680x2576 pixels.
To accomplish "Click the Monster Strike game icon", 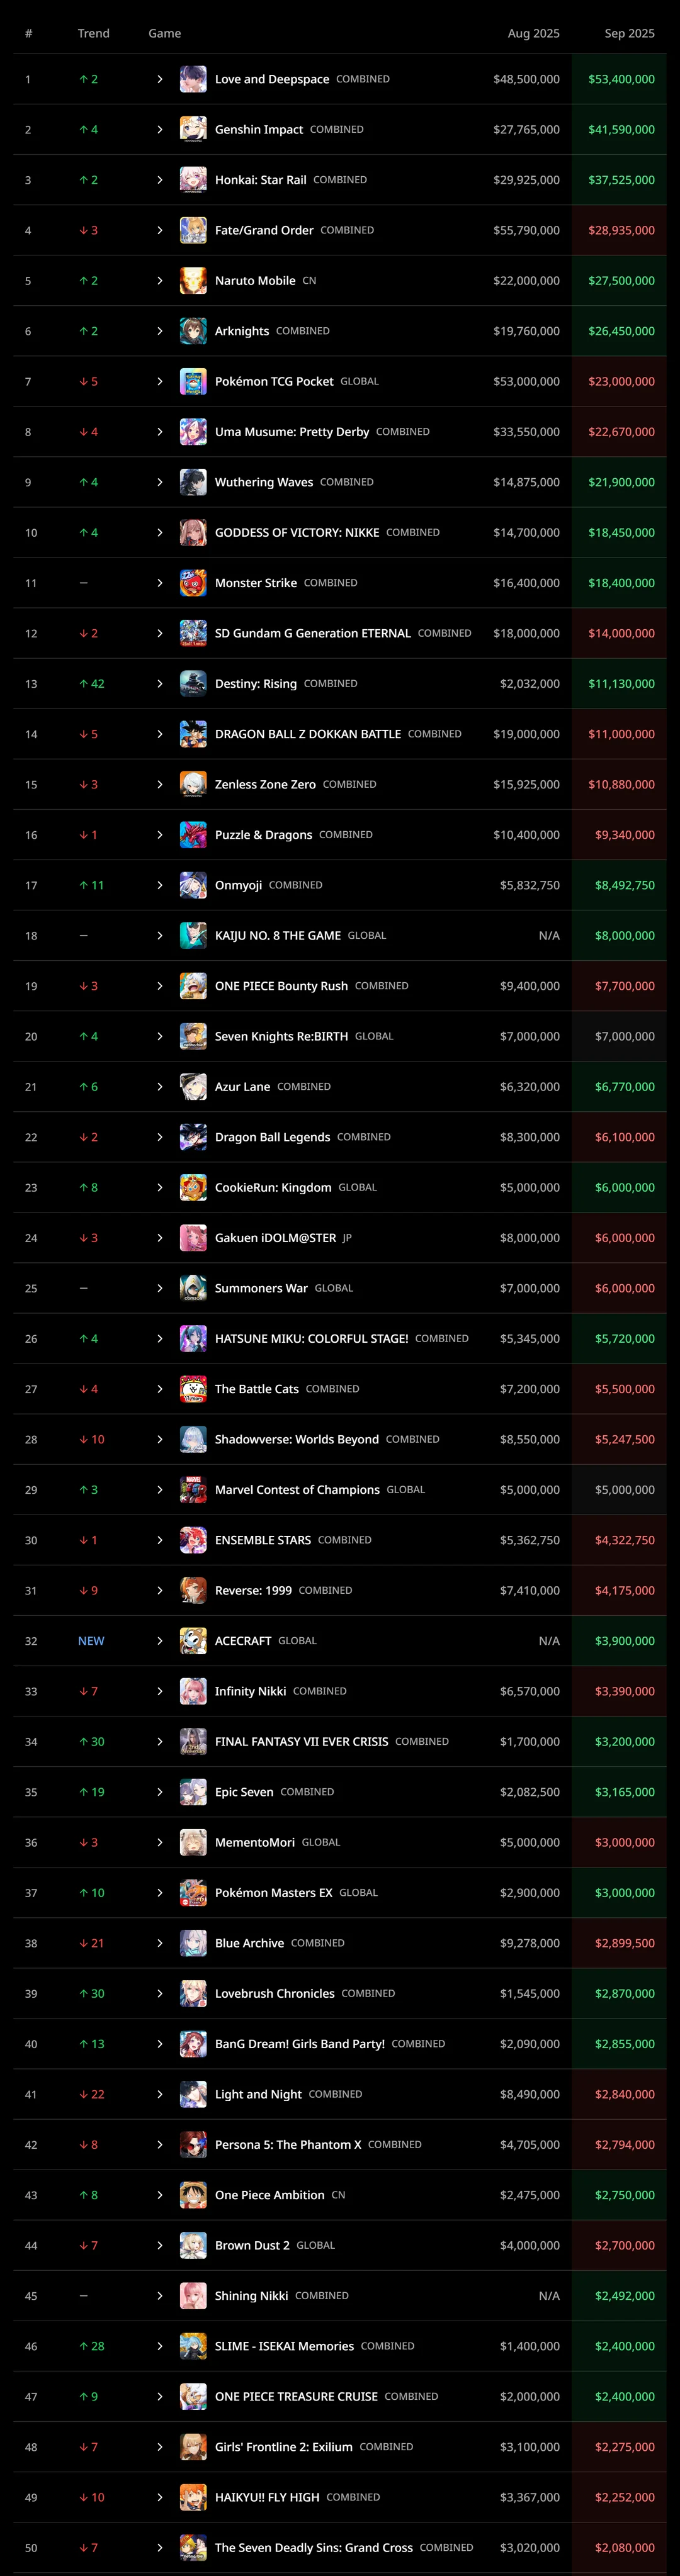I will click(x=193, y=583).
